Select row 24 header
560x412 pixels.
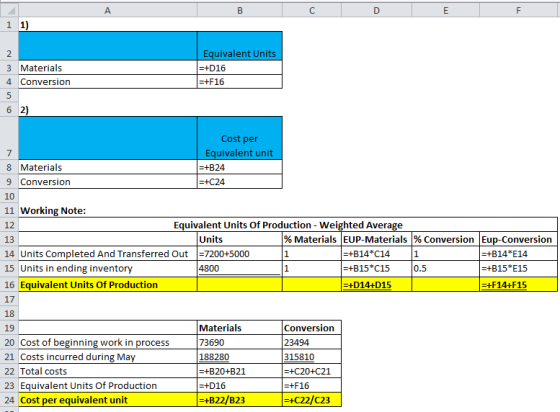[x=9, y=400]
